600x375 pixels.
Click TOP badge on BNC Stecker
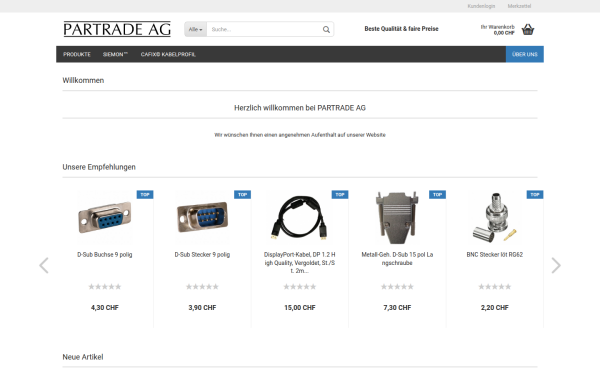click(x=535, y=194)
